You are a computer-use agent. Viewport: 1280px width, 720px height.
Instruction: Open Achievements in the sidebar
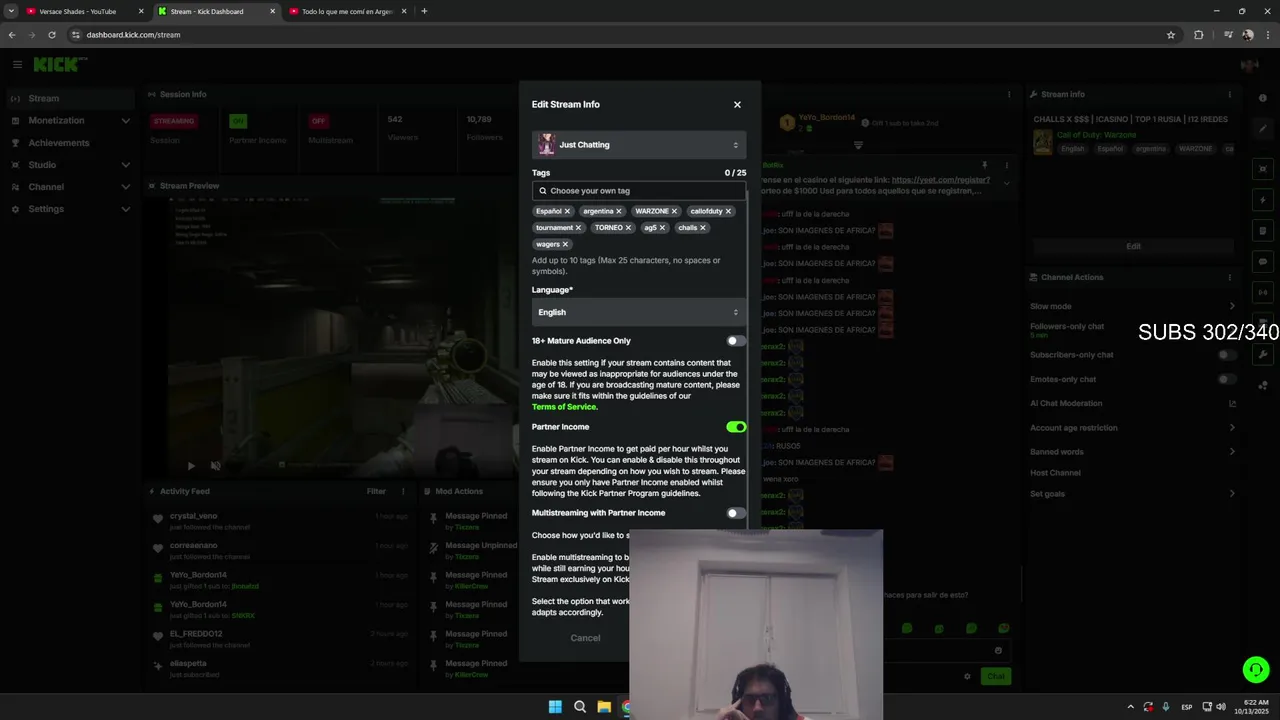68,143
